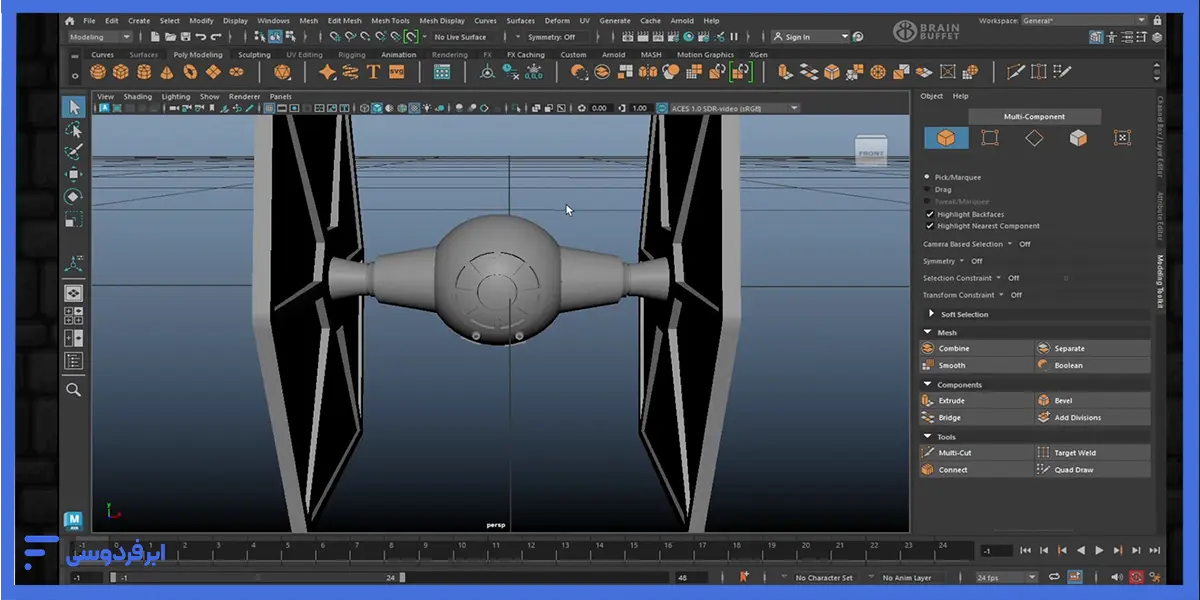Select the Drag radio option
This screenshot has height=600, width=1200.
(x=928, y=189)
